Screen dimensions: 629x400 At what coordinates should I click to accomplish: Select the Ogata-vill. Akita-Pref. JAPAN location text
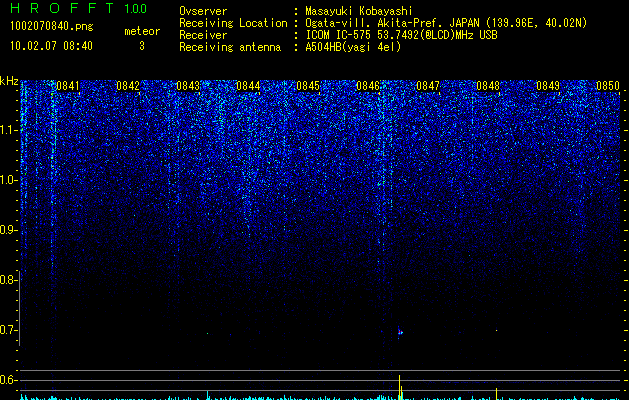click(x=446, y=23)
